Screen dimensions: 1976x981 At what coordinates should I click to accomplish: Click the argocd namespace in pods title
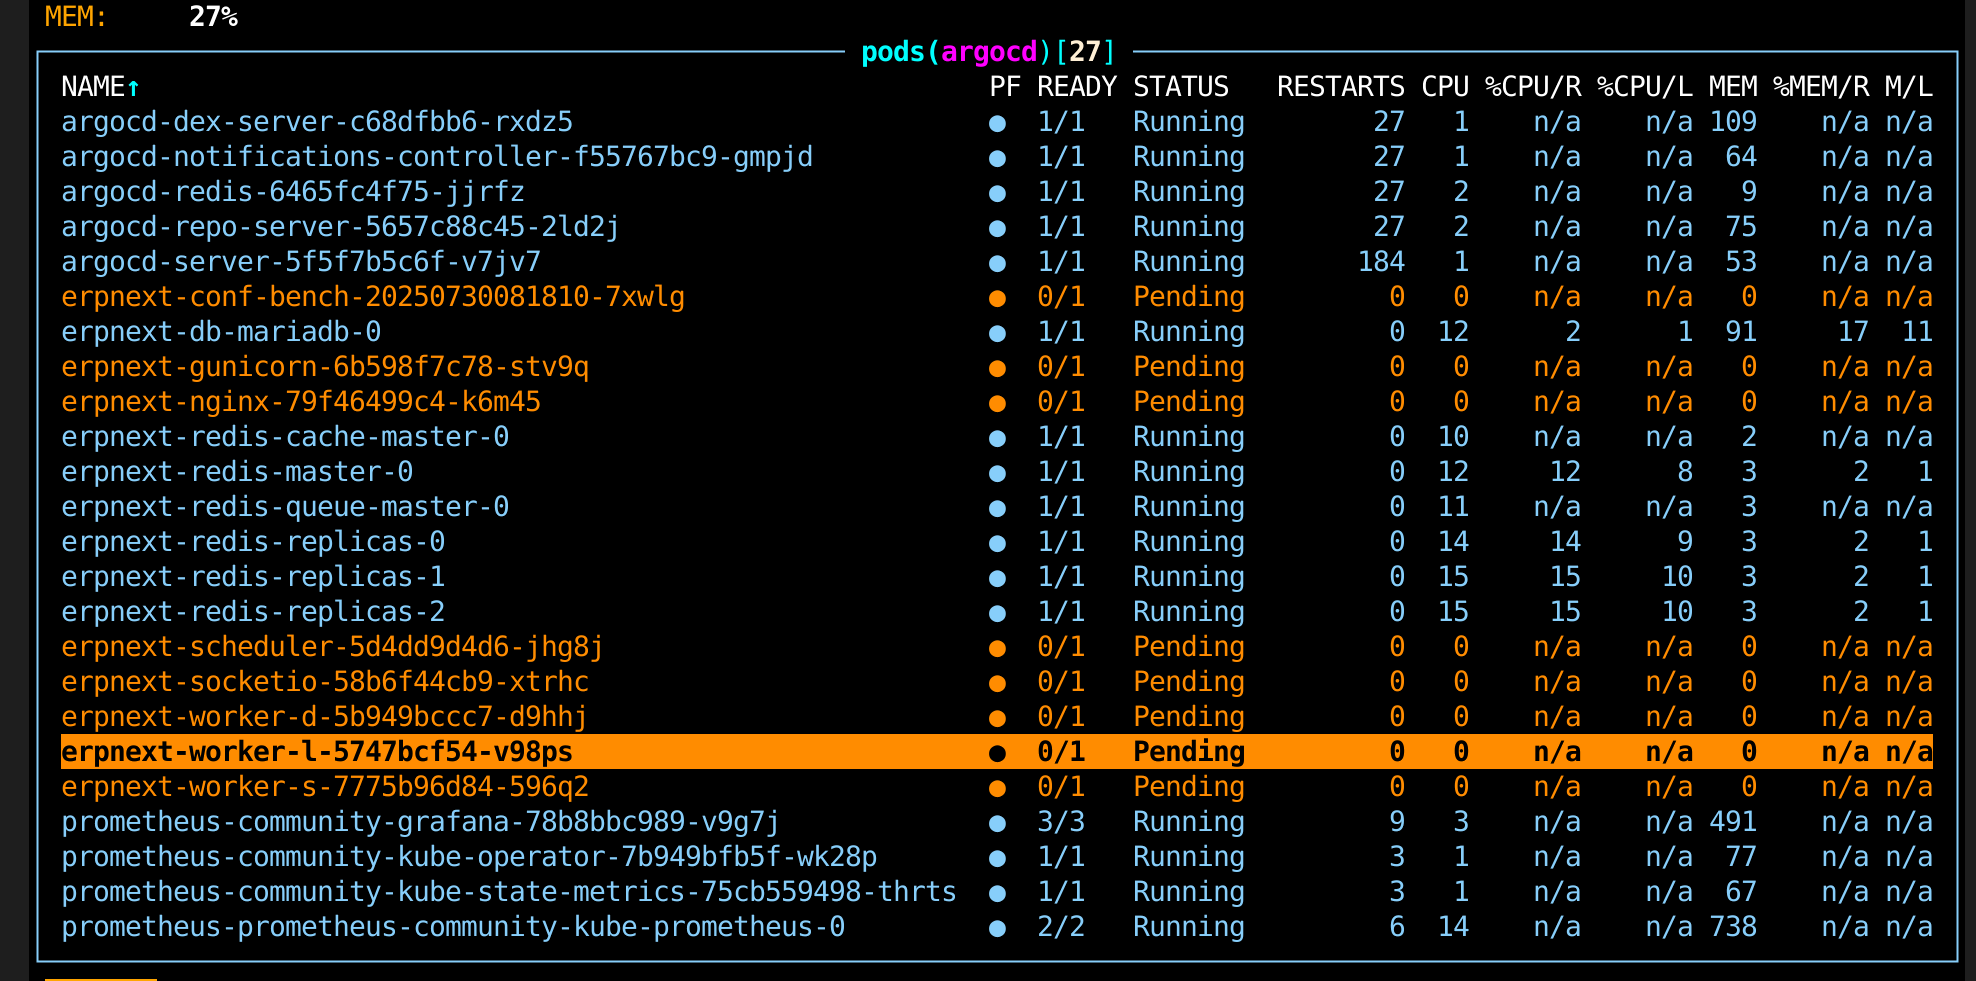[989, 51]
